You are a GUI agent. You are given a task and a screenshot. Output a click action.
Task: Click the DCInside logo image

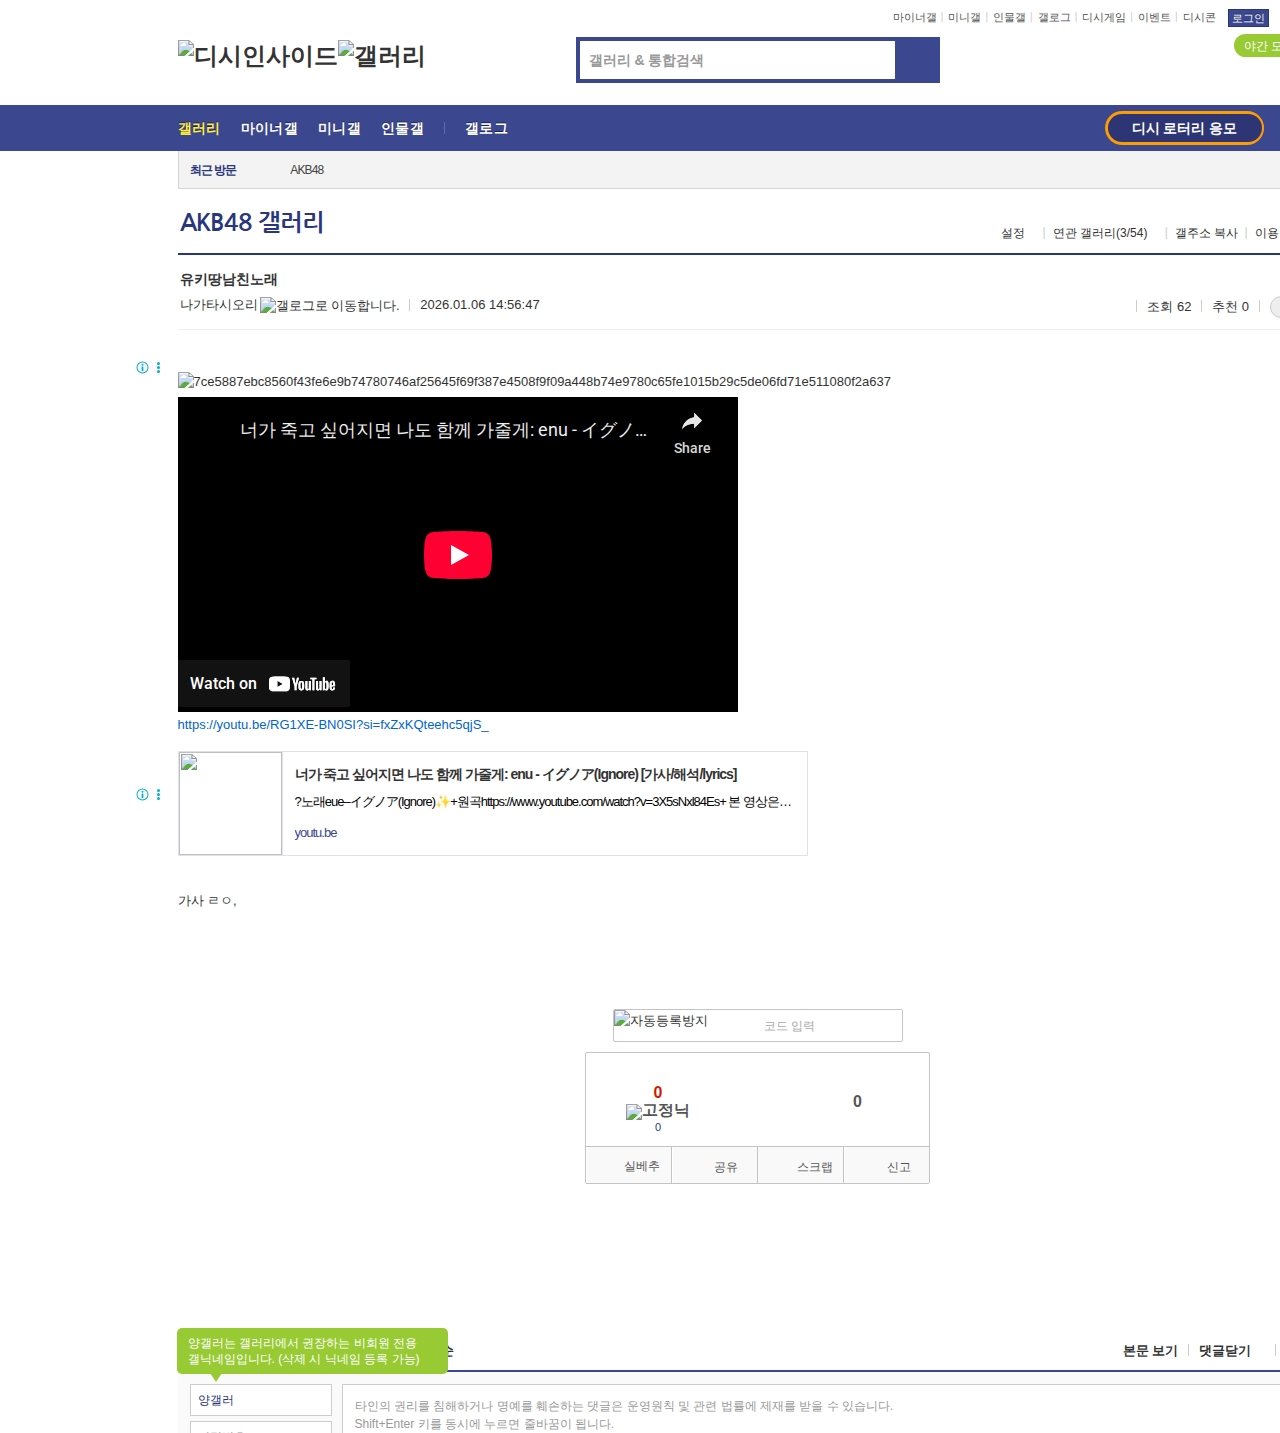pos(257,56)
